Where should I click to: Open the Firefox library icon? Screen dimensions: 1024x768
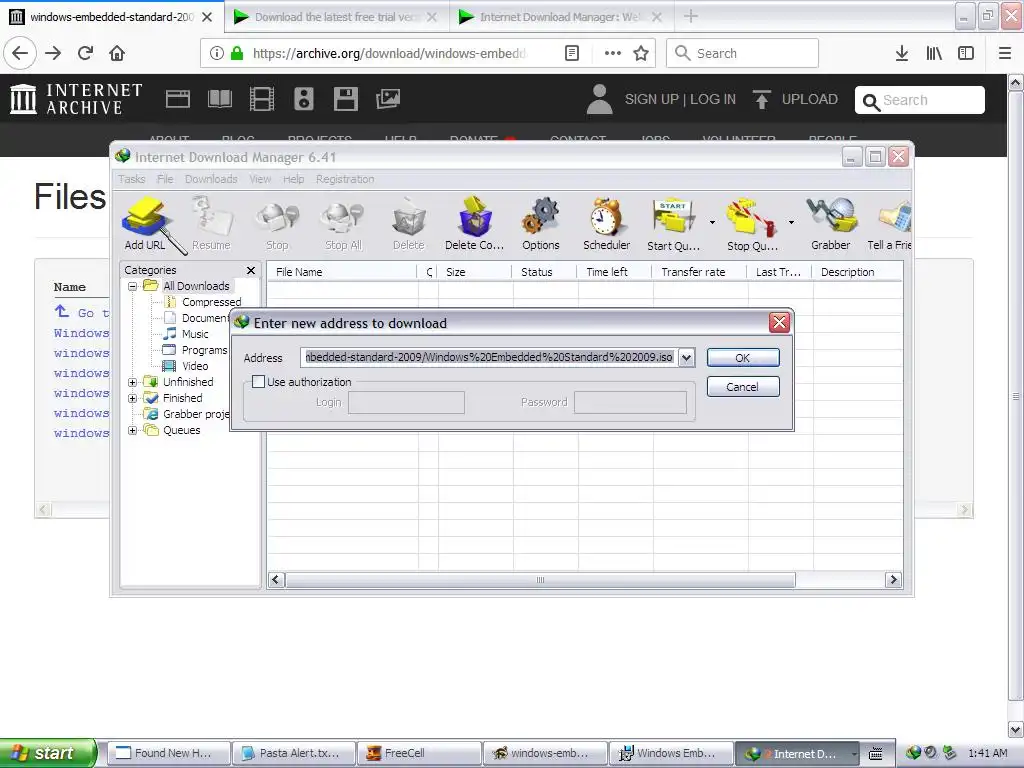point(934,54)
